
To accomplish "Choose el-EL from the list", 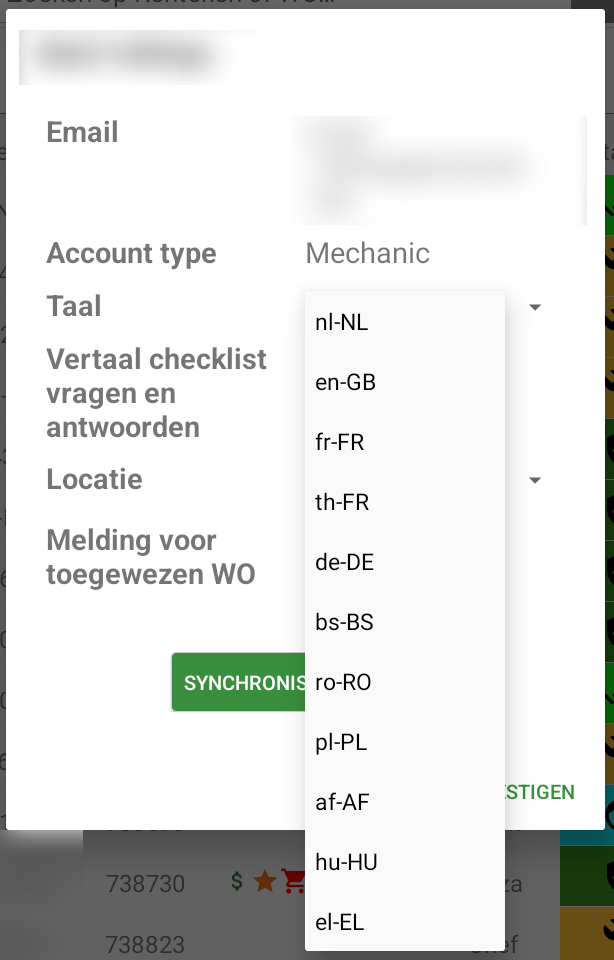I will [x=340, y=922].
